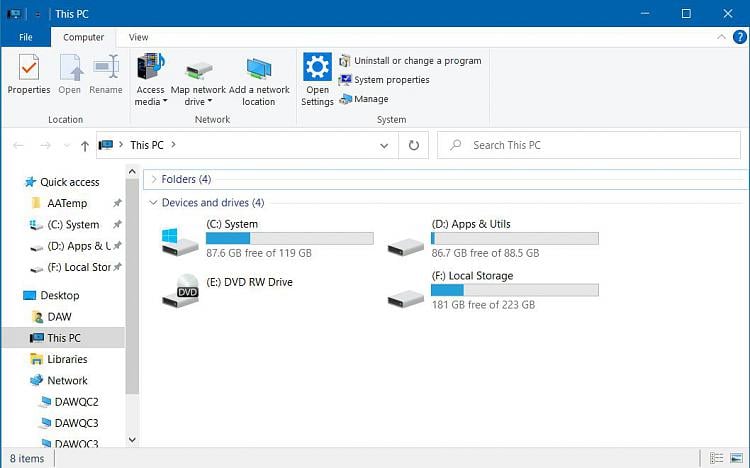Open the File menu tab
This screenshot has width=750, height=468.
[25, 37]
